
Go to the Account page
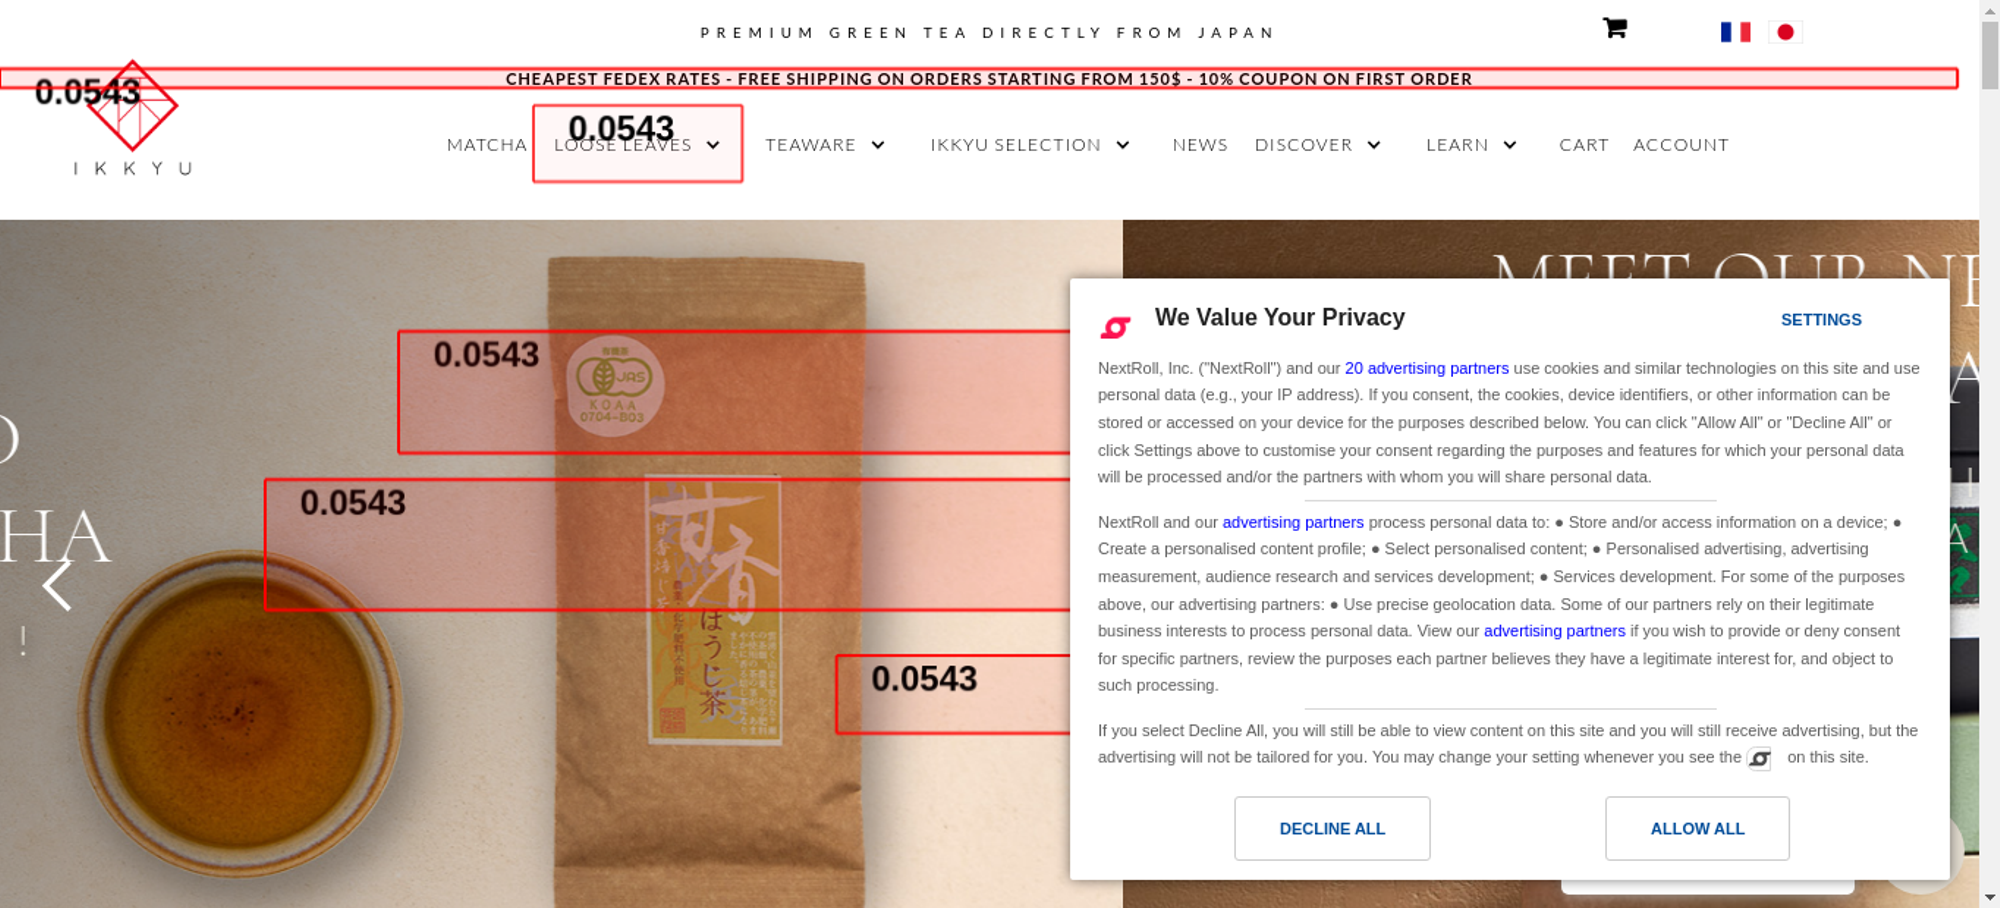(1680, 145)
